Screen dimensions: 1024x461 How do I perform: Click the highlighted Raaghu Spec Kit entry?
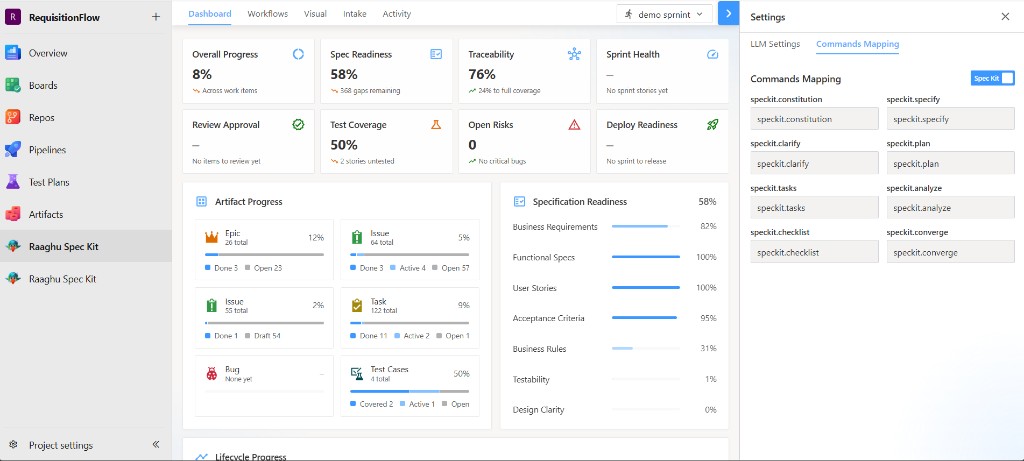[x=86, y=246]
